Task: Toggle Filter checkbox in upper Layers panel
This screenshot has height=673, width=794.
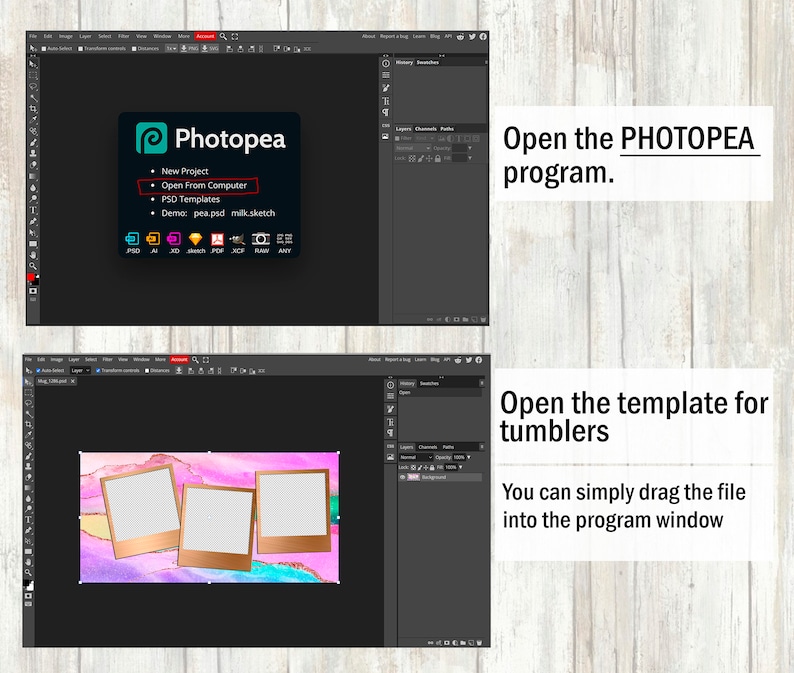Action: pos(398,138)
